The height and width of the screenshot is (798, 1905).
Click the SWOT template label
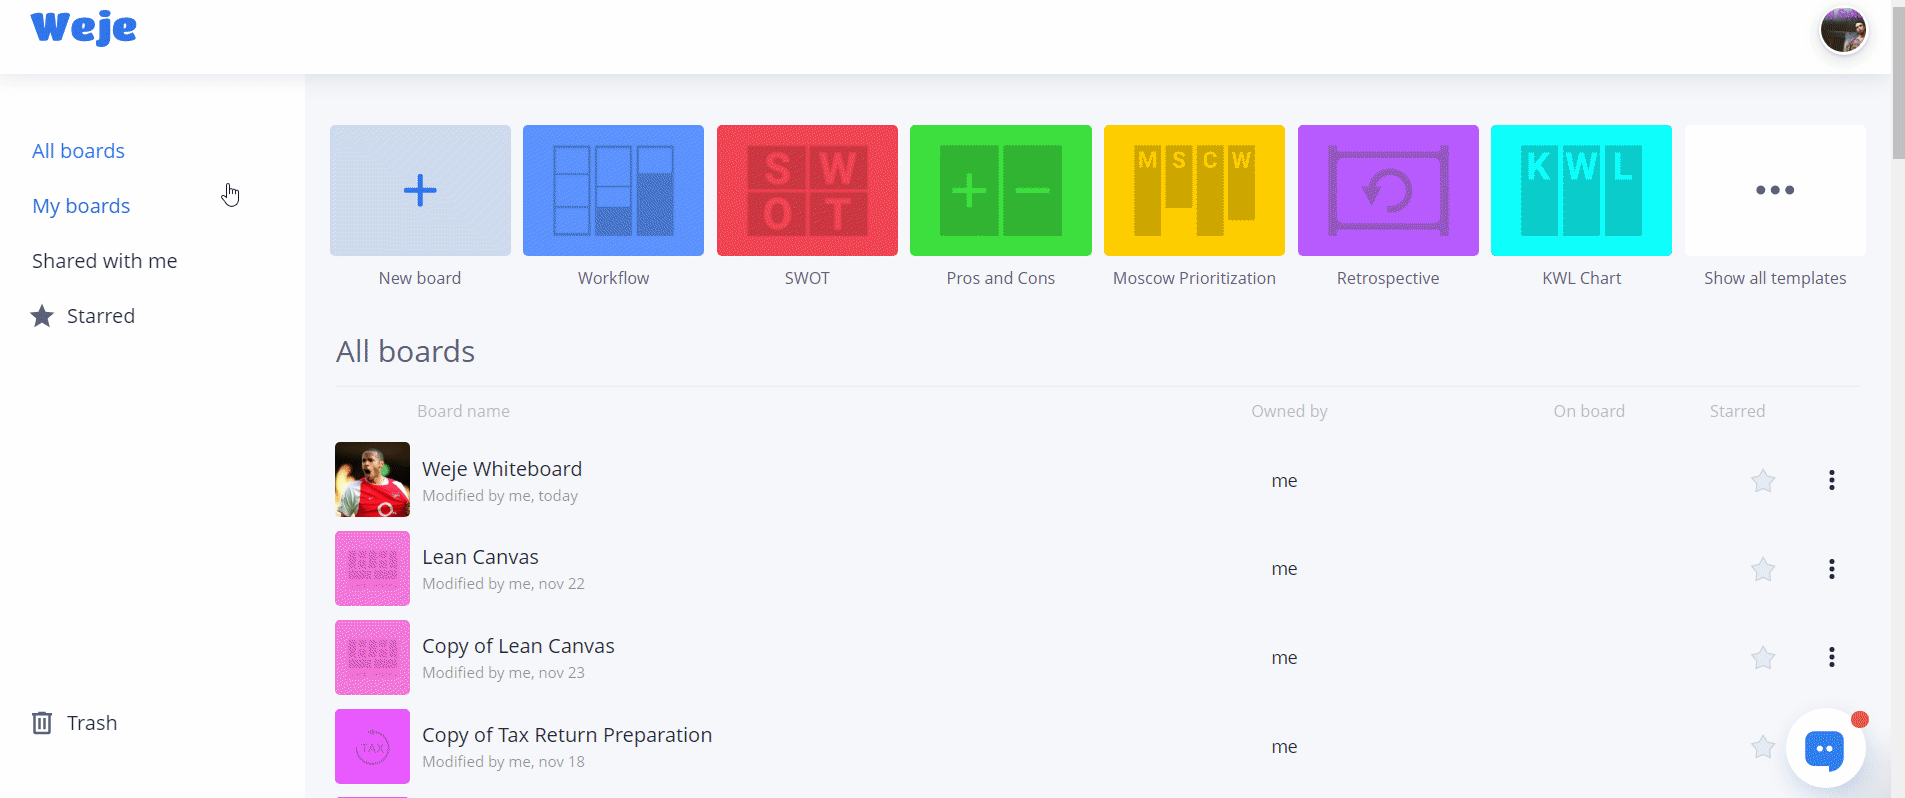pos(807,278)
